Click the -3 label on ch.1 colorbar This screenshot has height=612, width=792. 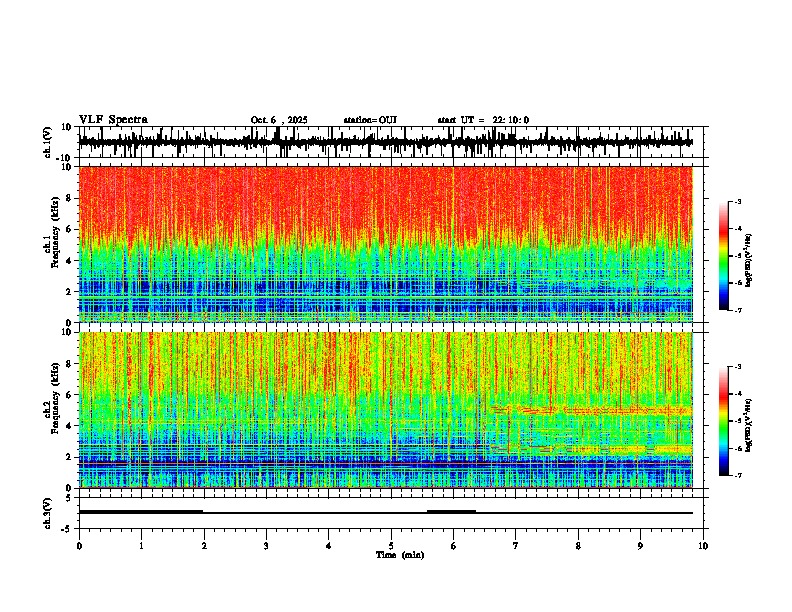tap(737, 201)
